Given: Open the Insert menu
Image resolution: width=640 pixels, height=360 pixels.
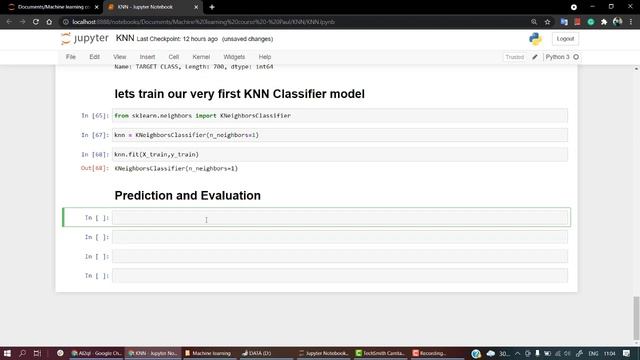Looking at the screenshot, I should [x=147, y=57].
